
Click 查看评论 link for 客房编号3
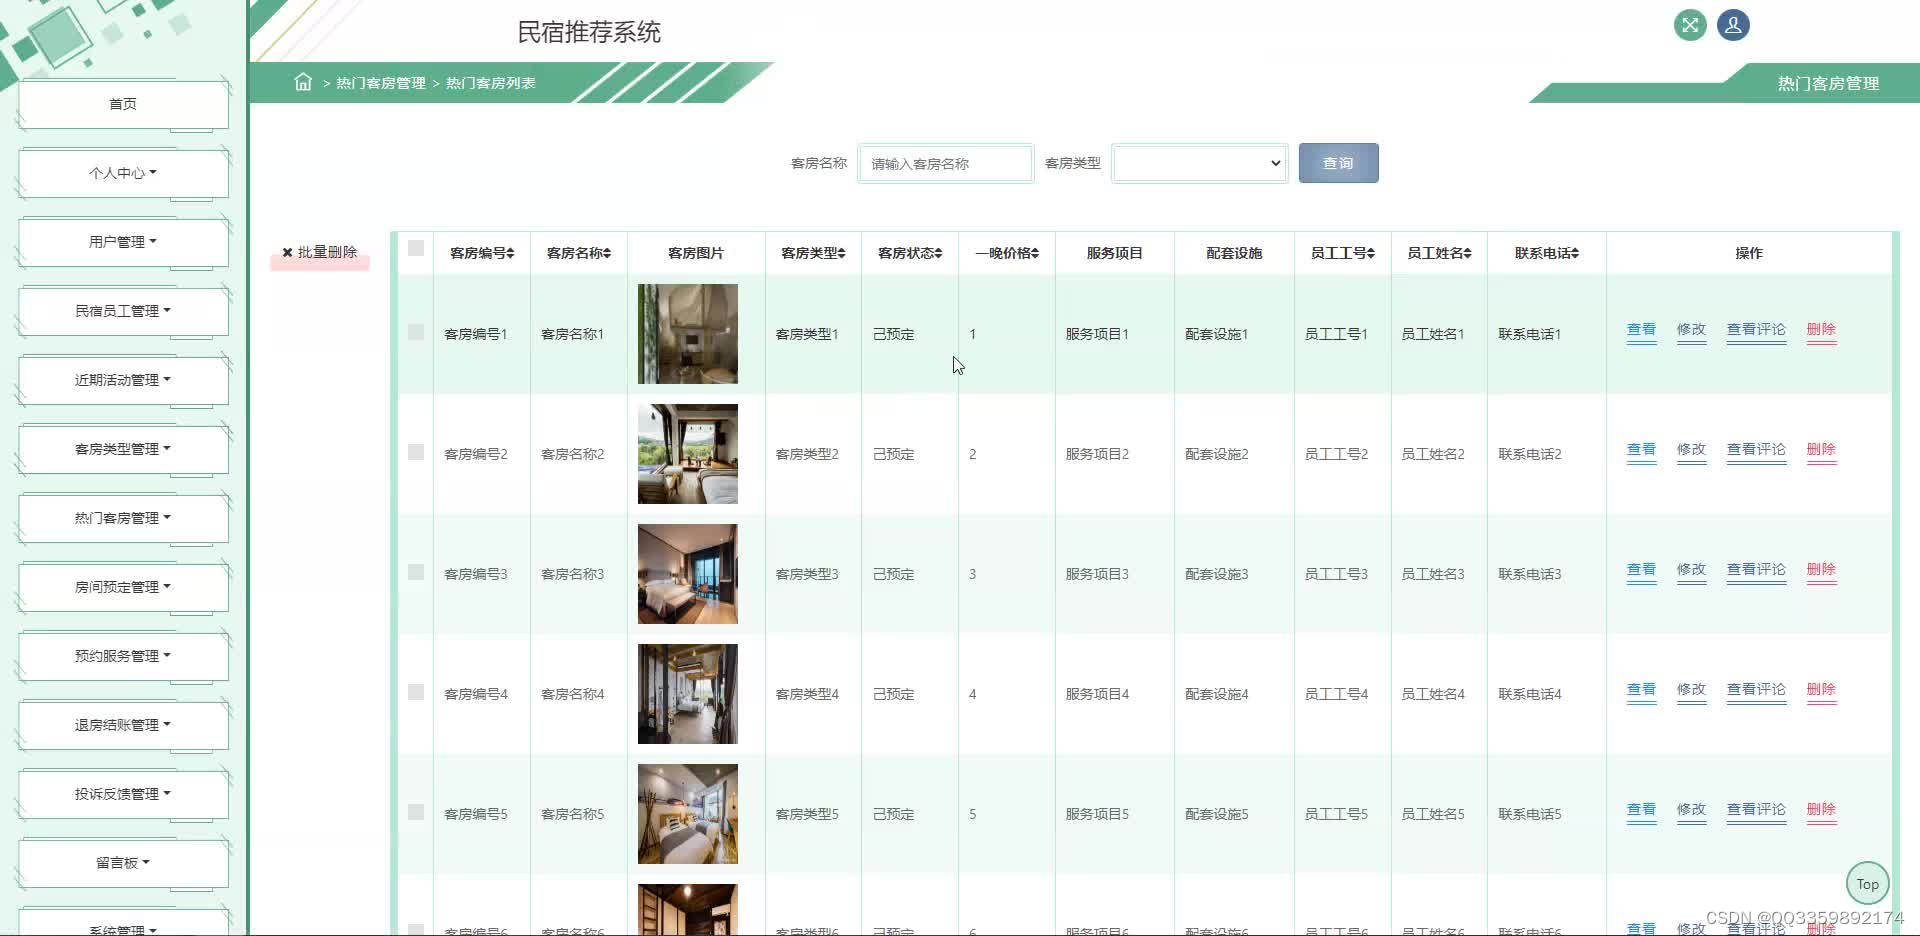1756,570
